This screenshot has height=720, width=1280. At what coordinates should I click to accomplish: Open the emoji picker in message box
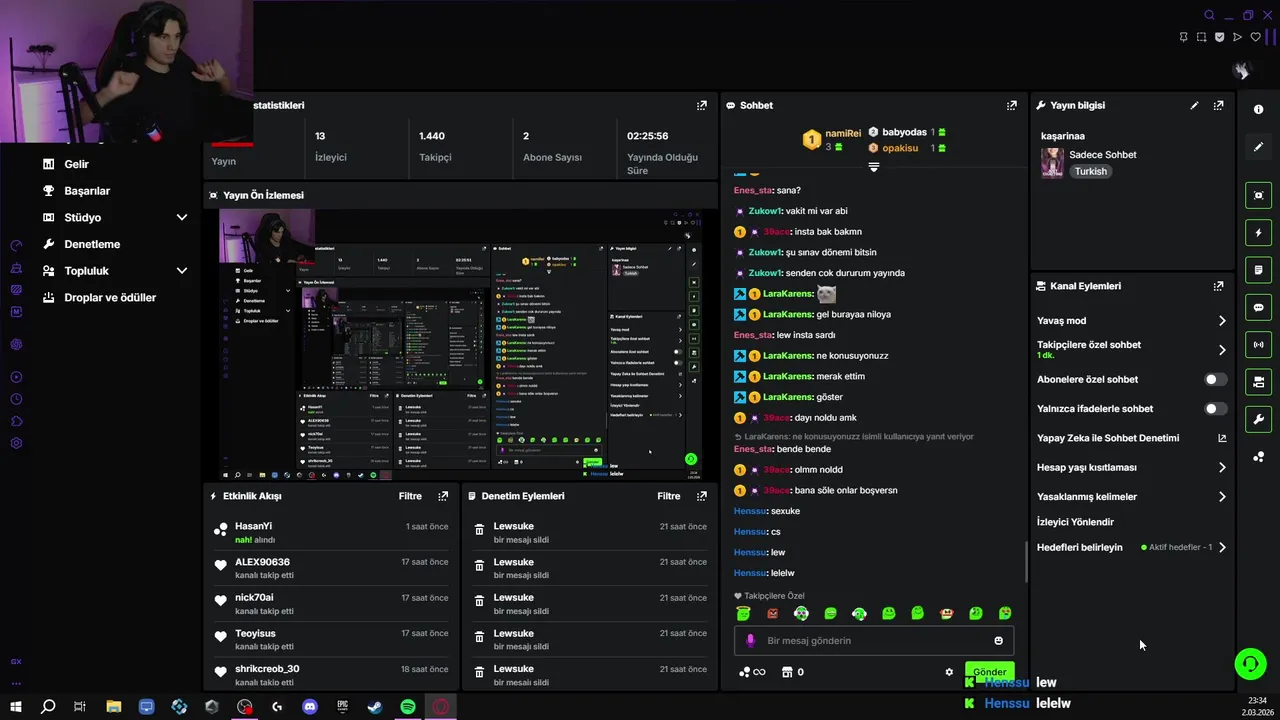point(998,641)
